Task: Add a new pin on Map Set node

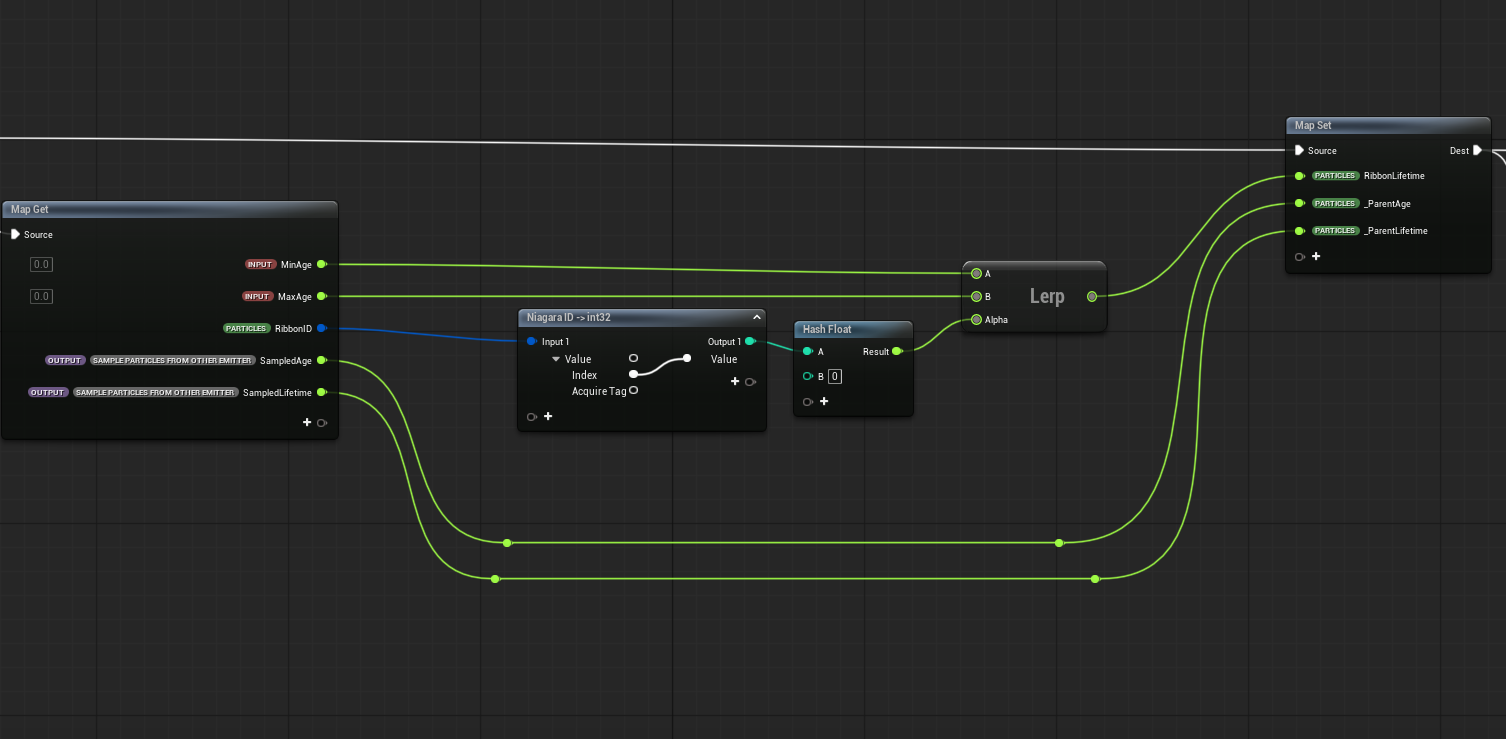Action: coord(1316,257)
